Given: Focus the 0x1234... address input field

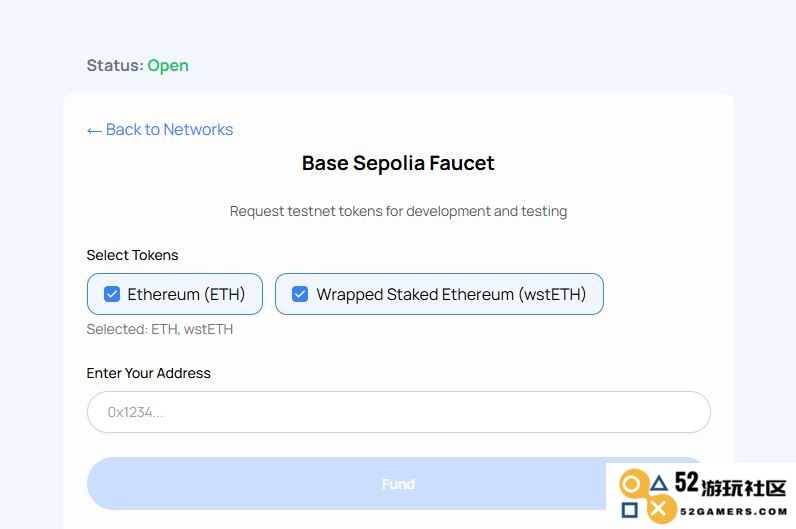Looking at the screenshot, I should (x=399, y=412).
